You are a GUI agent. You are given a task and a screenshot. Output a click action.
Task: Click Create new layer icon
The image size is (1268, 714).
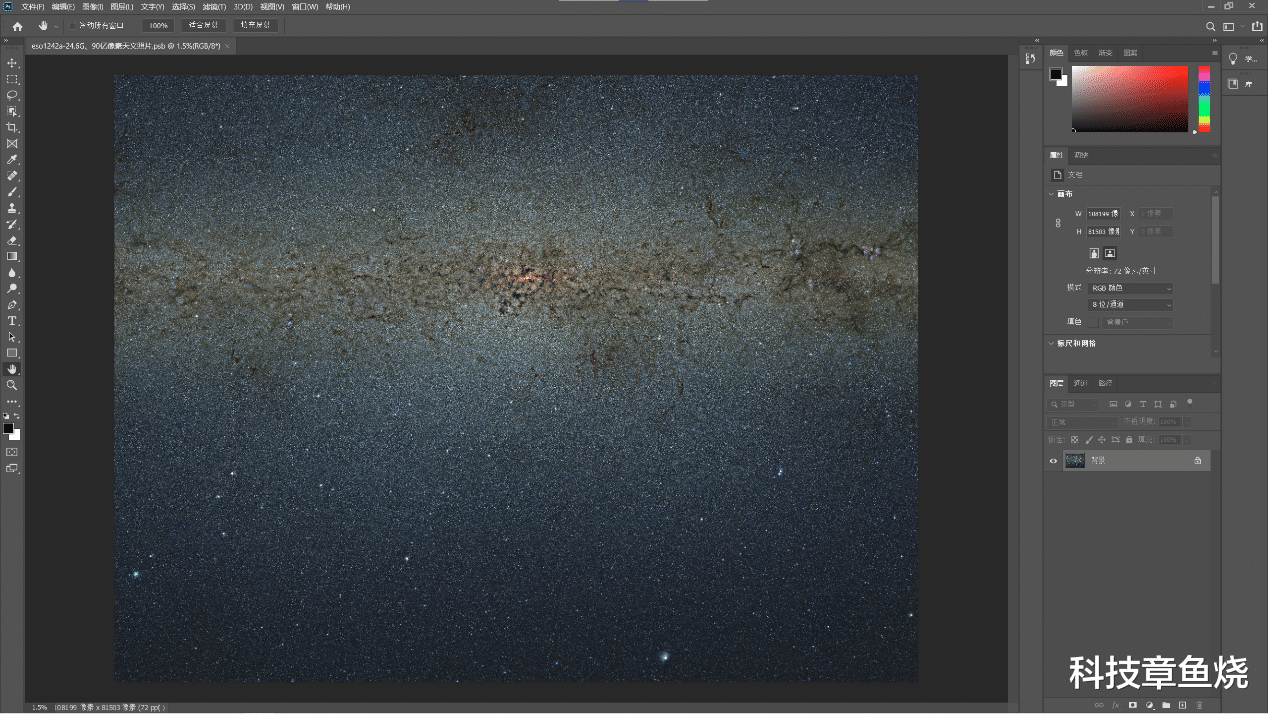point(1182,705)
